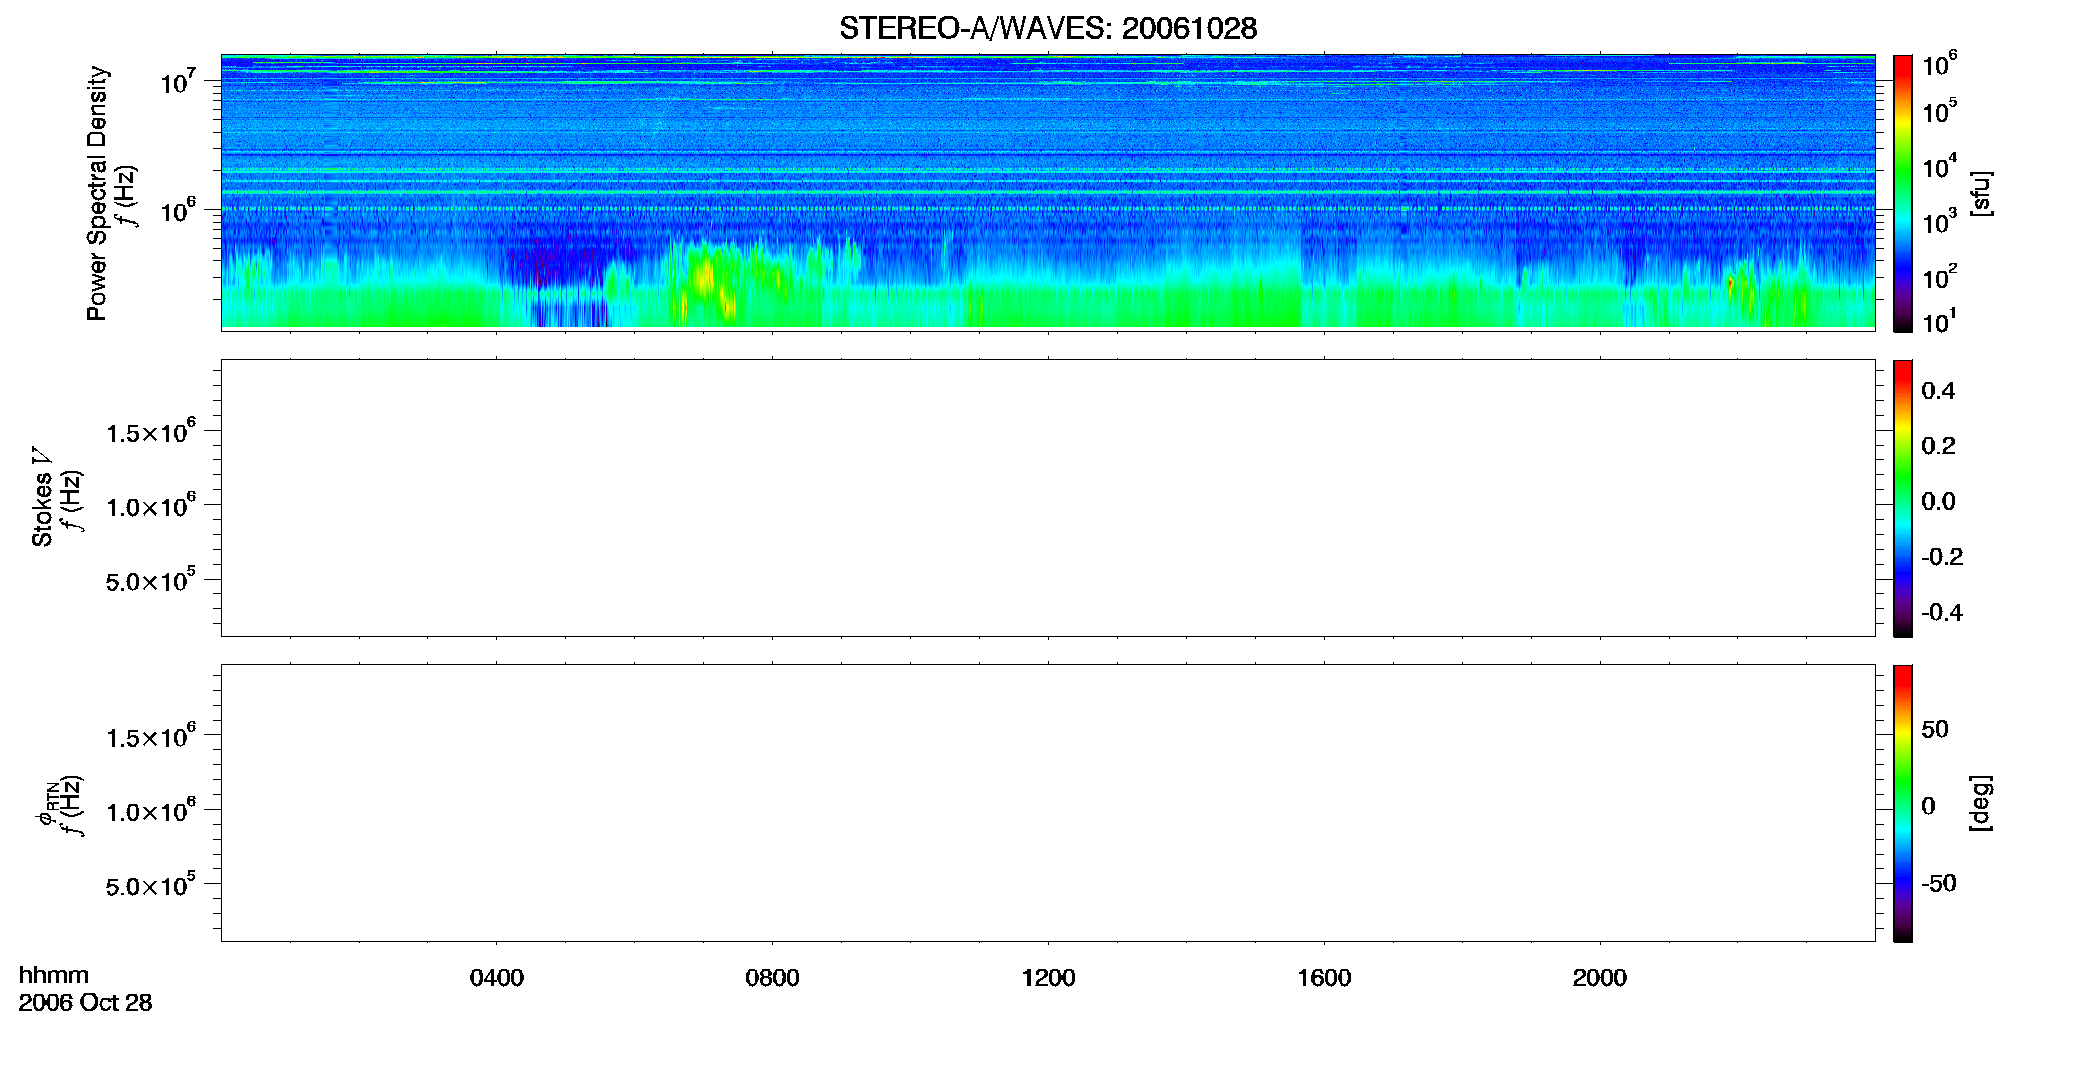
Task: Select the "50" label on the degrees colorbar
Action: tap(1935, 729)
